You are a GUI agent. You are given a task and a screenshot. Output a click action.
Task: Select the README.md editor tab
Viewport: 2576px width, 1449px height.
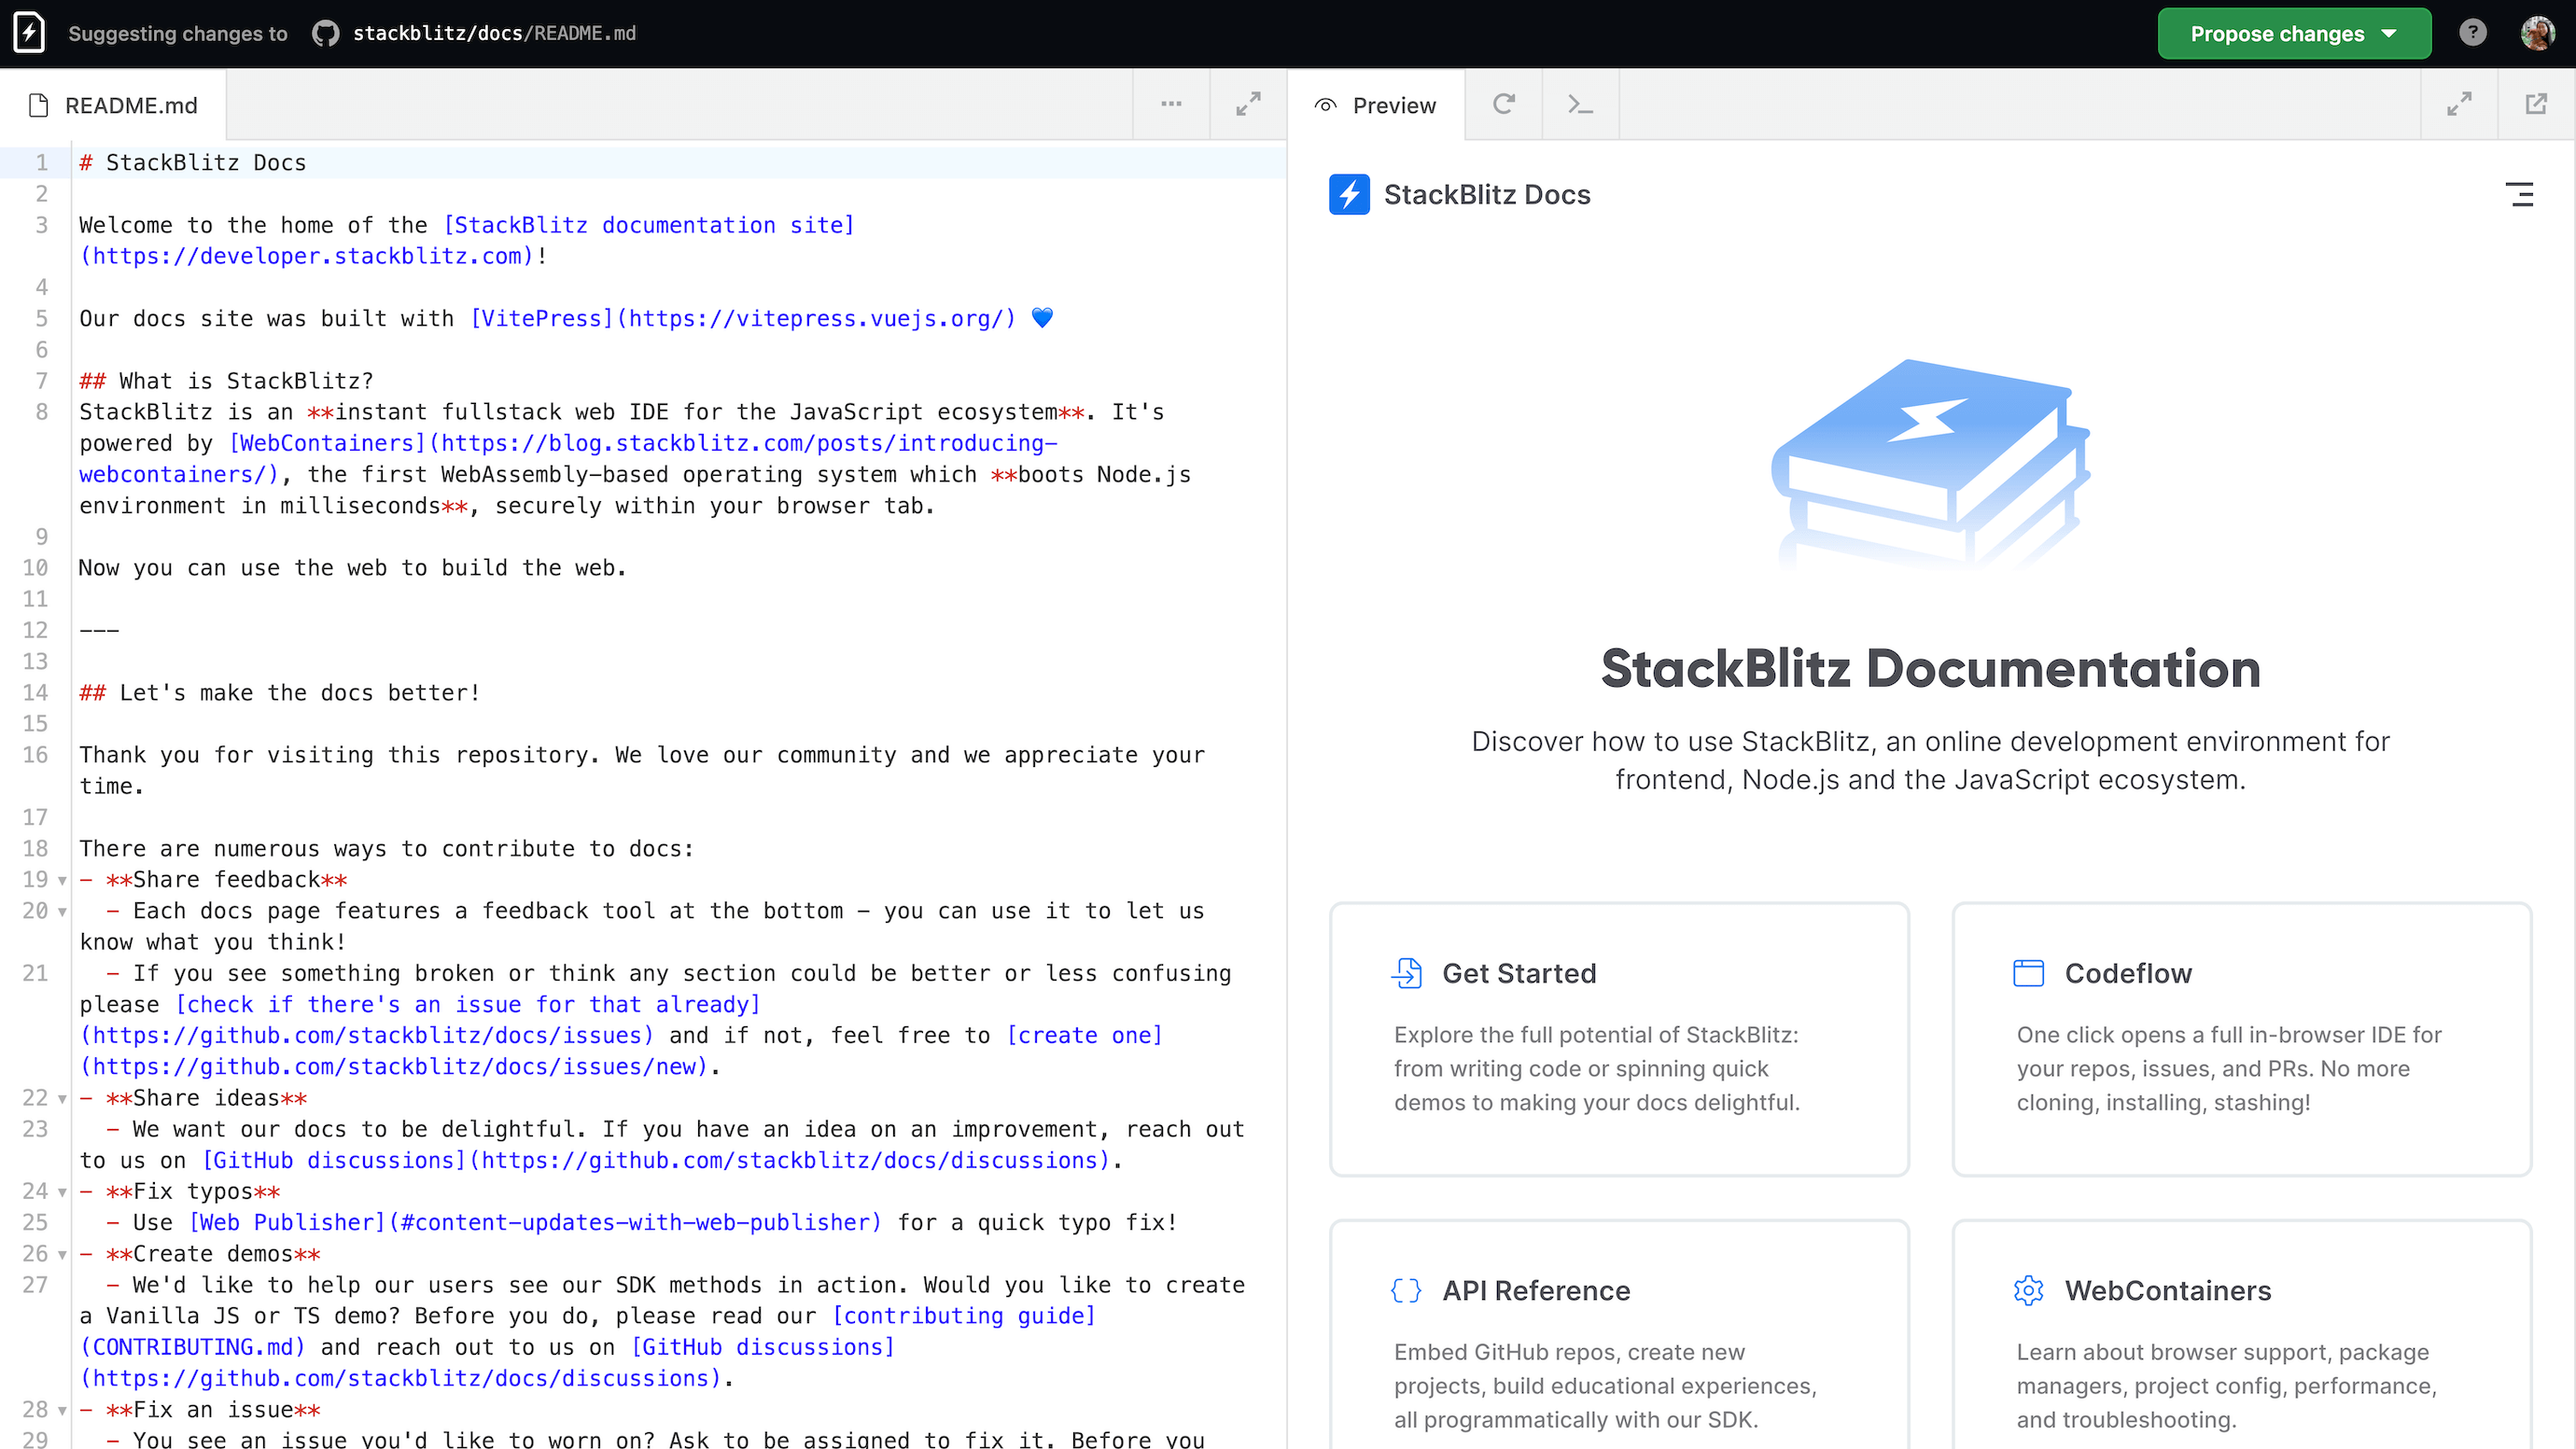tap(113, 105)
